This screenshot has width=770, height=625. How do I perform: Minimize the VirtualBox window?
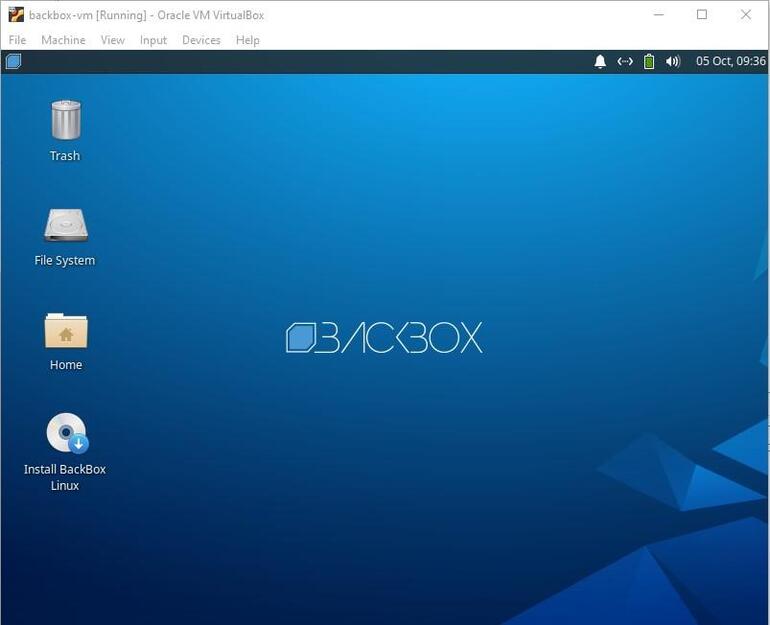point(659,15)
